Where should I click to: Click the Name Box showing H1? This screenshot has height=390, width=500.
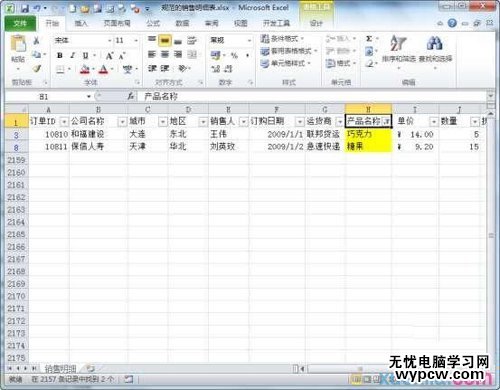click(x=48, y=97)
